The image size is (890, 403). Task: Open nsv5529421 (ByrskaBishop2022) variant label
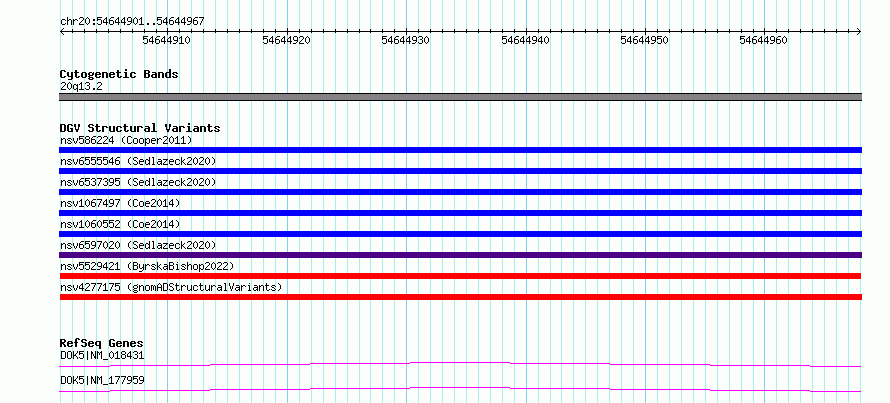click(147, 266)
